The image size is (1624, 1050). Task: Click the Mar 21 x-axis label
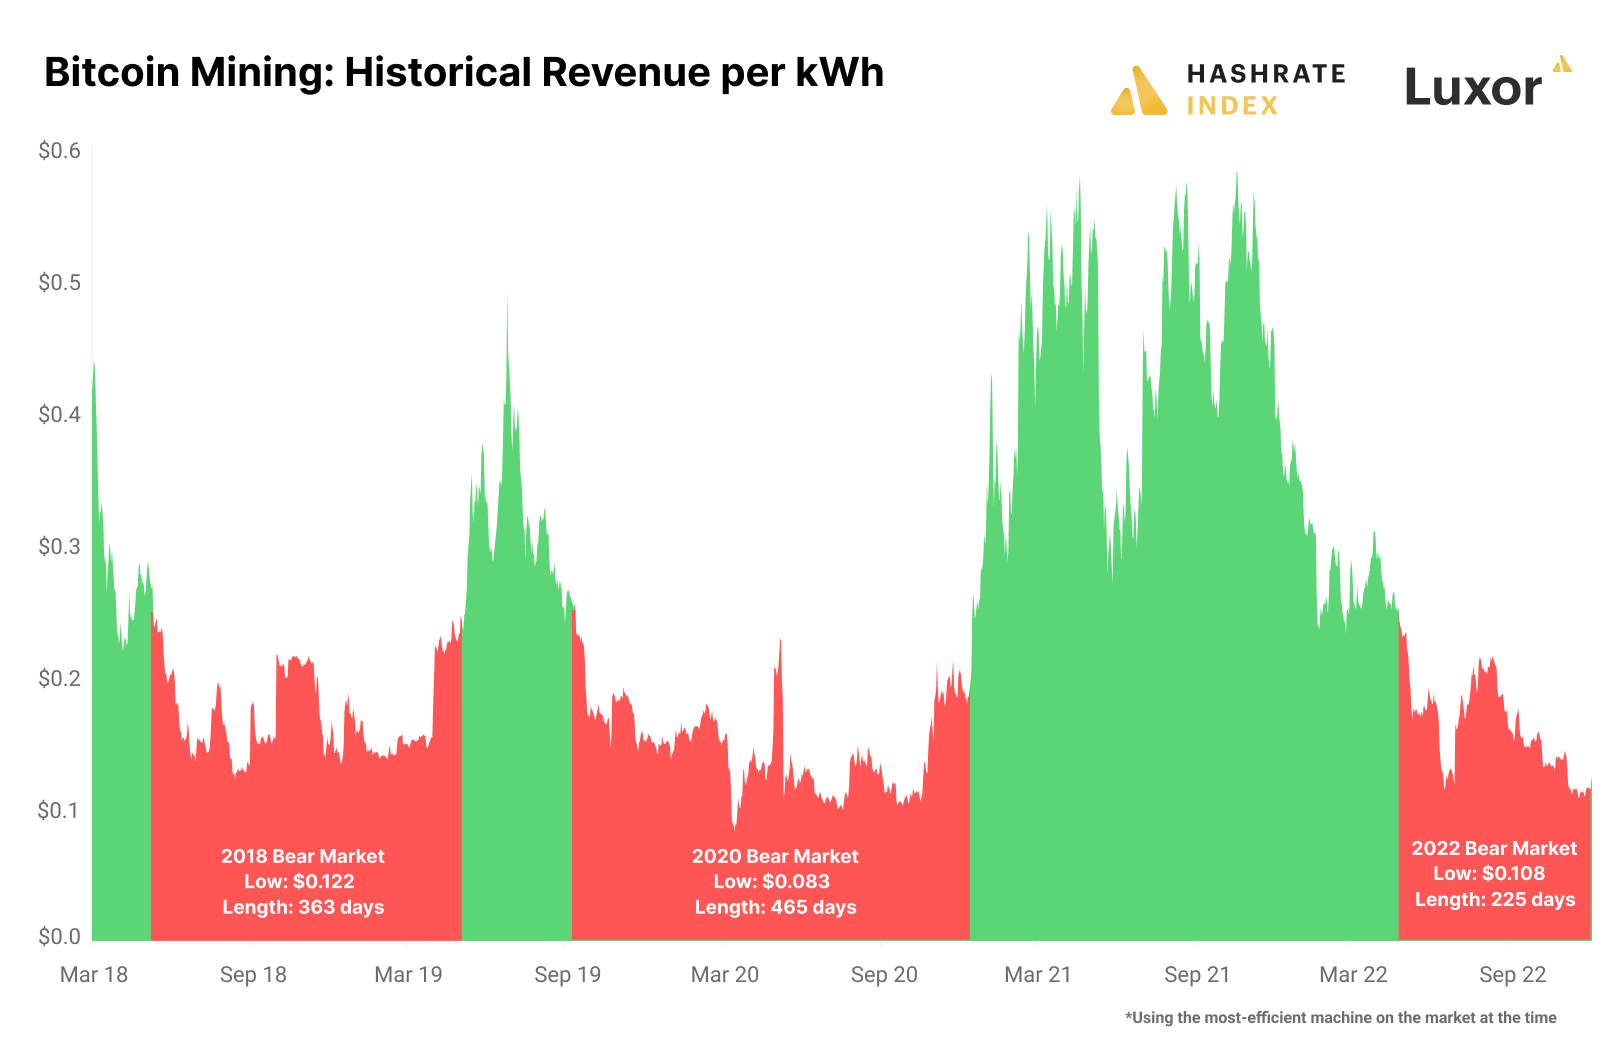tap(1038, 974)
